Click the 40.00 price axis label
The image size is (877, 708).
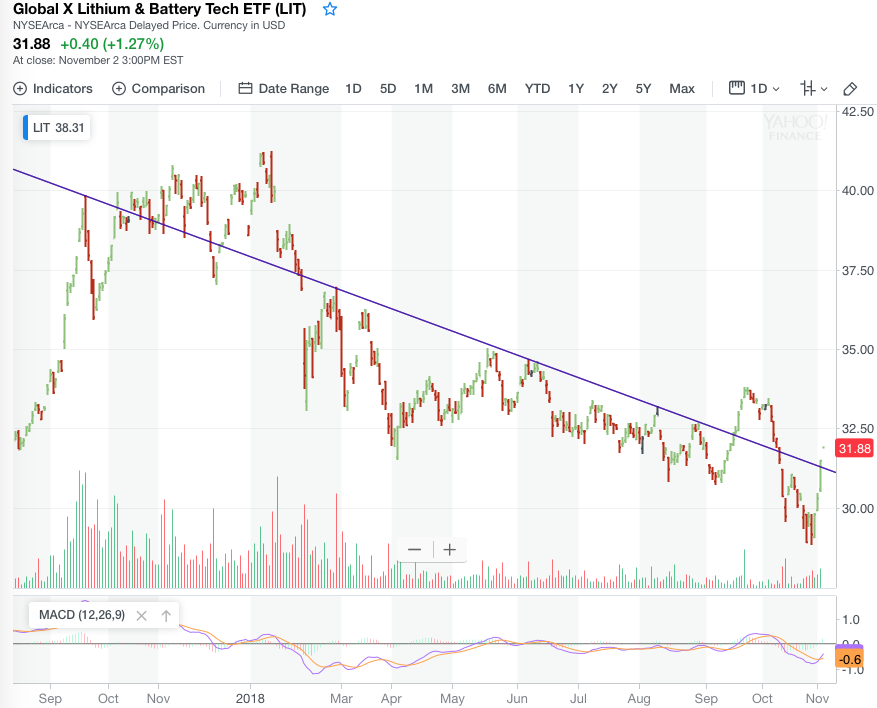pos(857,191)
